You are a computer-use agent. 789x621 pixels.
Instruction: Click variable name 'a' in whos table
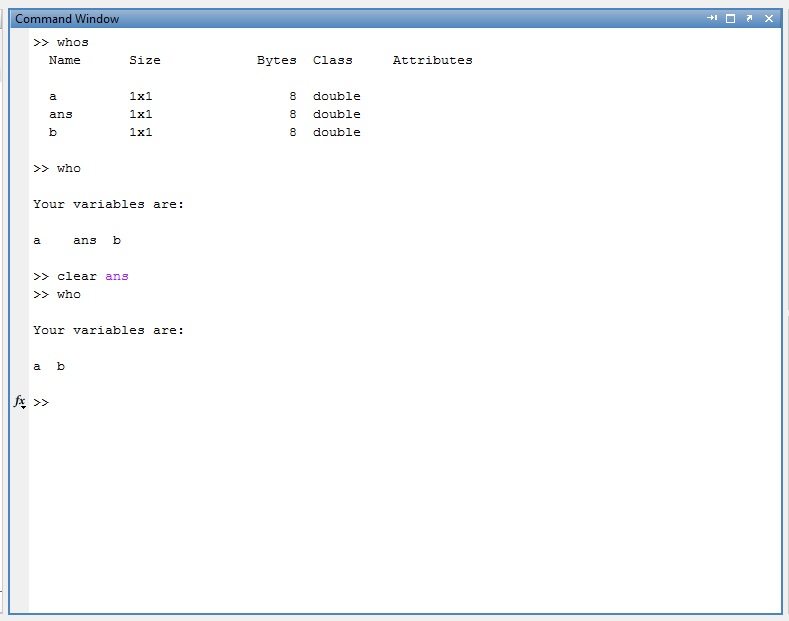(53, 97)
